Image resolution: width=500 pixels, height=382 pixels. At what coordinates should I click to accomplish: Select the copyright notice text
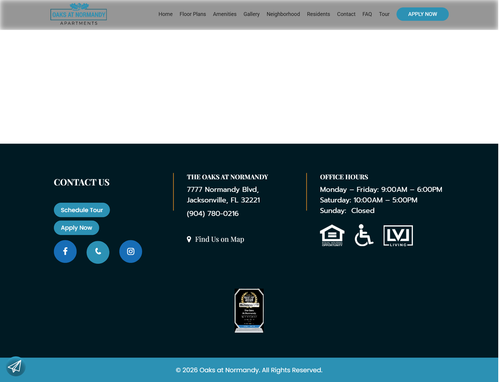coord(249,370)
